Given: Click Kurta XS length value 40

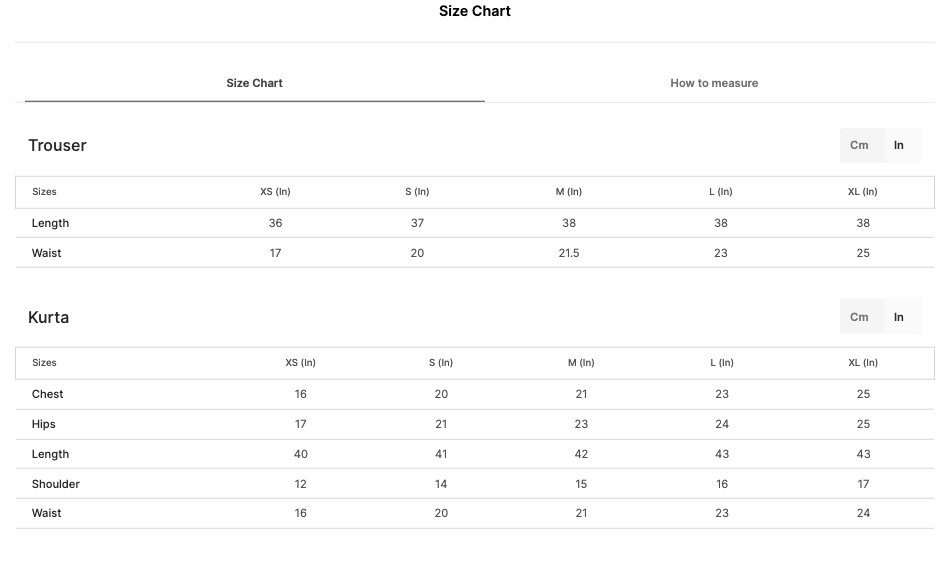Looking at the screenshot, I should point(300,454).
